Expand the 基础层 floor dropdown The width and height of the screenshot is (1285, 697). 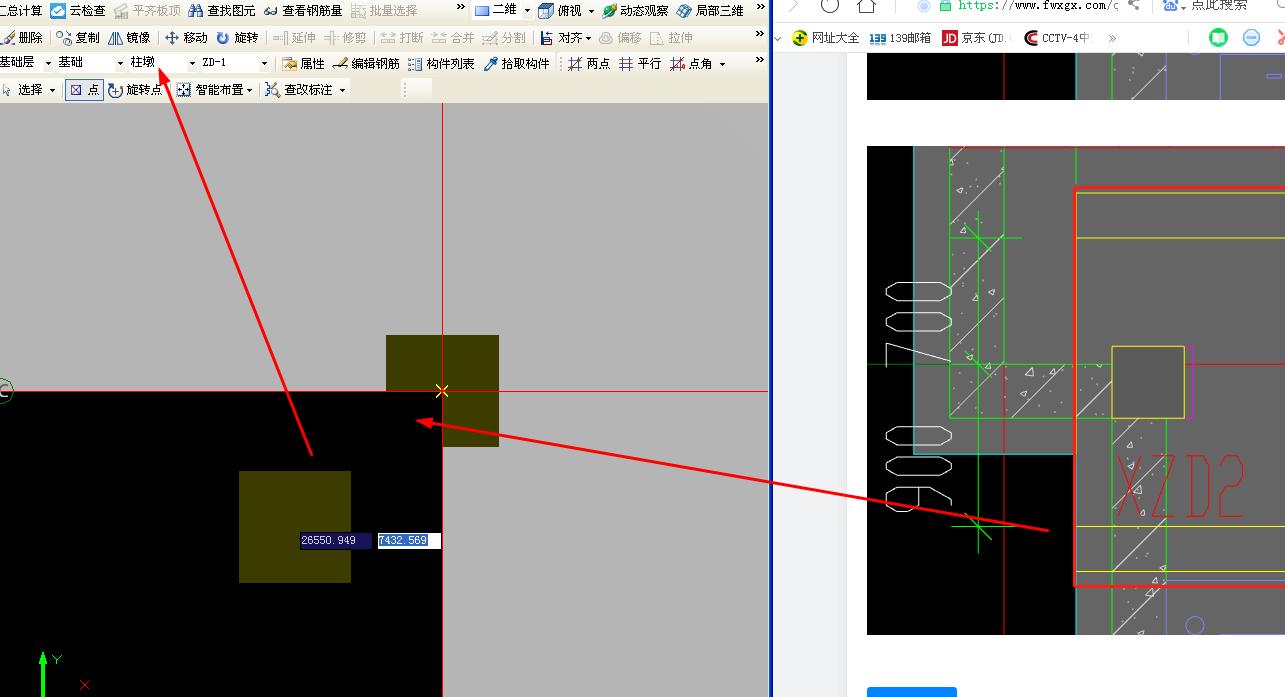tap(48, 63)
